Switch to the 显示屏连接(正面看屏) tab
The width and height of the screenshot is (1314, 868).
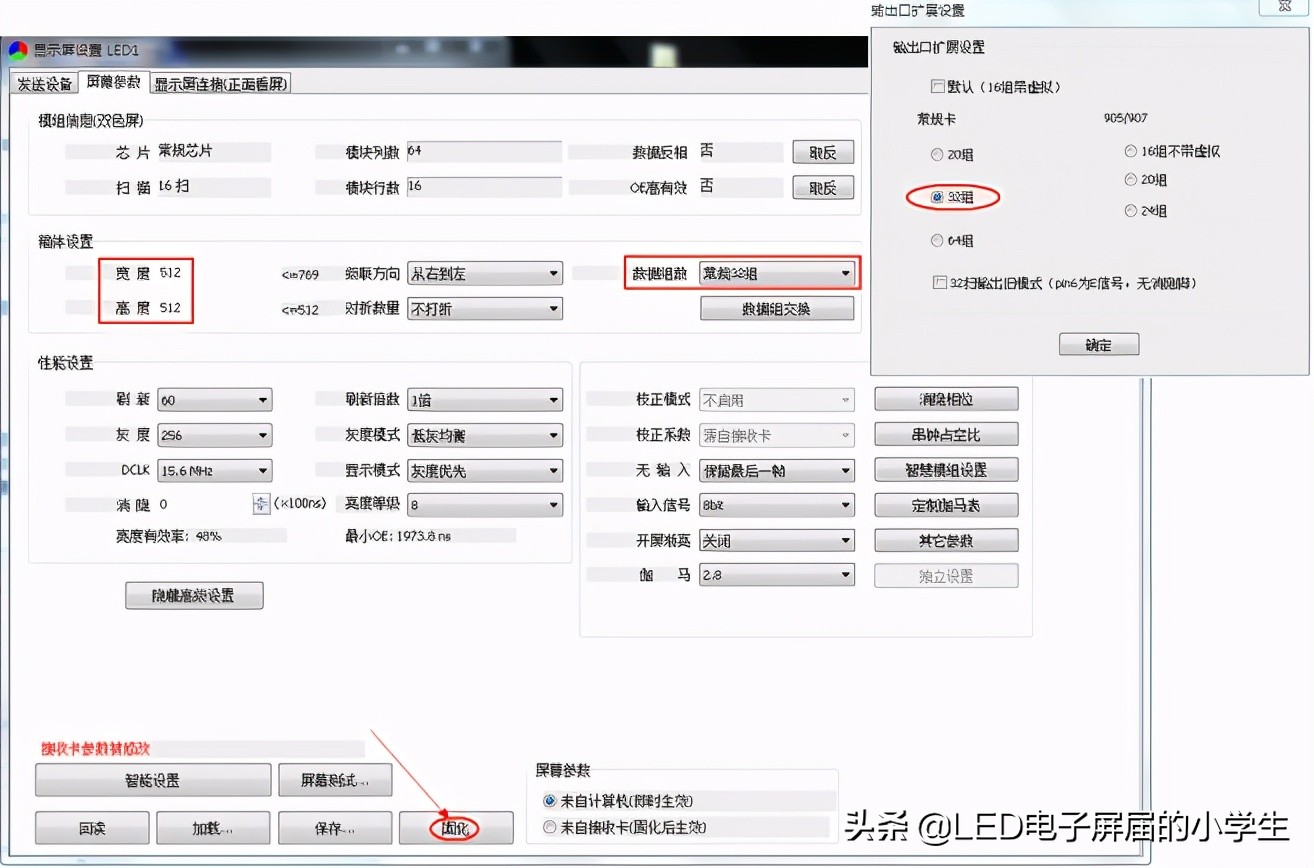tap(220, 84)
